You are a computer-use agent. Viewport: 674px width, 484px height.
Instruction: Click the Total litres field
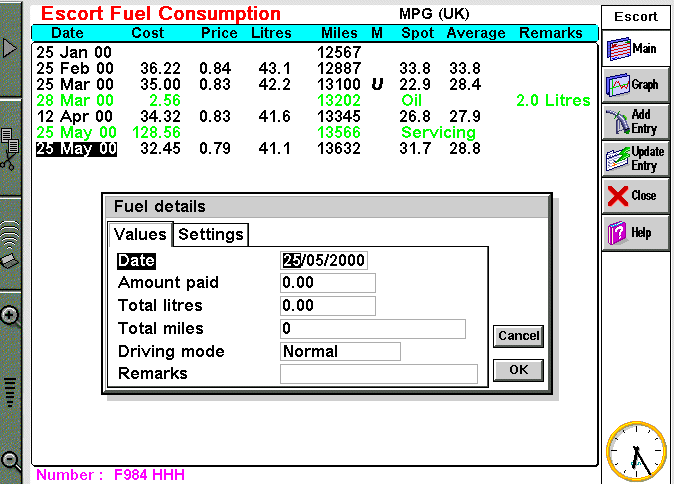pyautogui.click(x=328, y=306)
